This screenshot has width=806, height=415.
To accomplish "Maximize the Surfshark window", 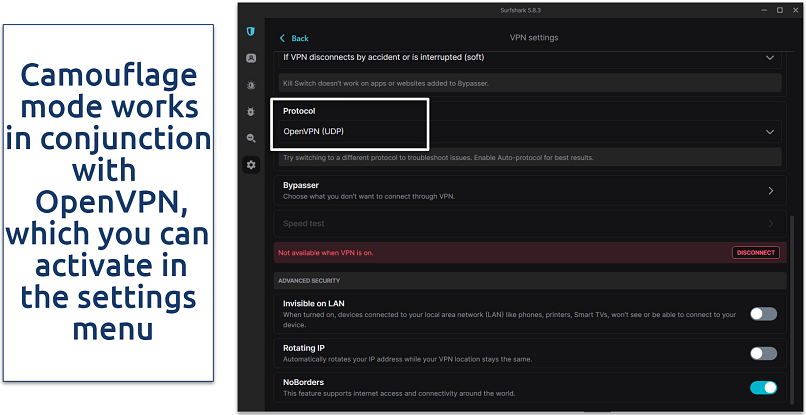I will click(765, 9).
